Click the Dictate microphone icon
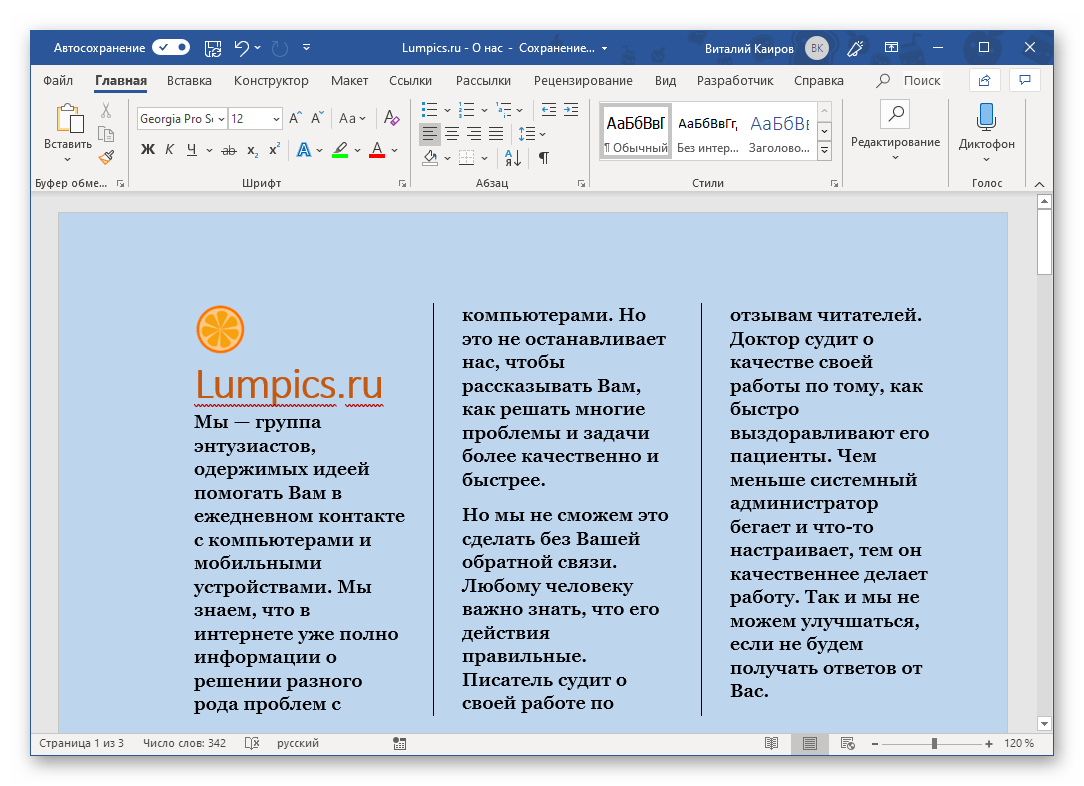1084x786 pixels. pos(986,116)
